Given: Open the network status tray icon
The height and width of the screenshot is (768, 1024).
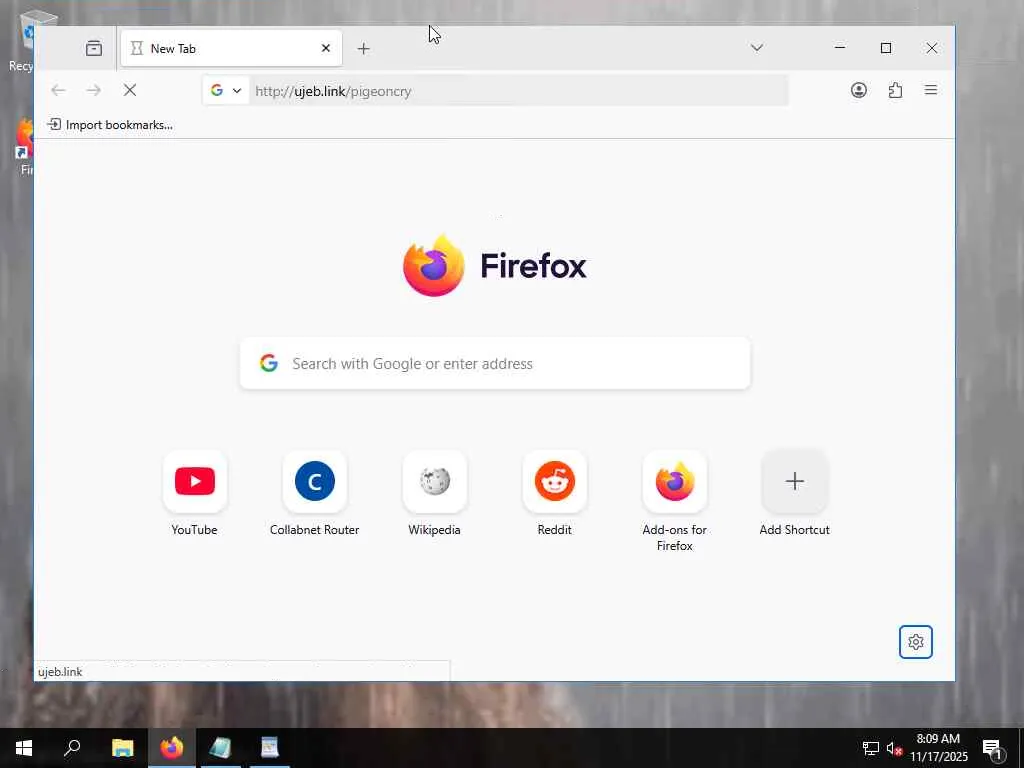Looking at the screenshot, I should point(871,748).
